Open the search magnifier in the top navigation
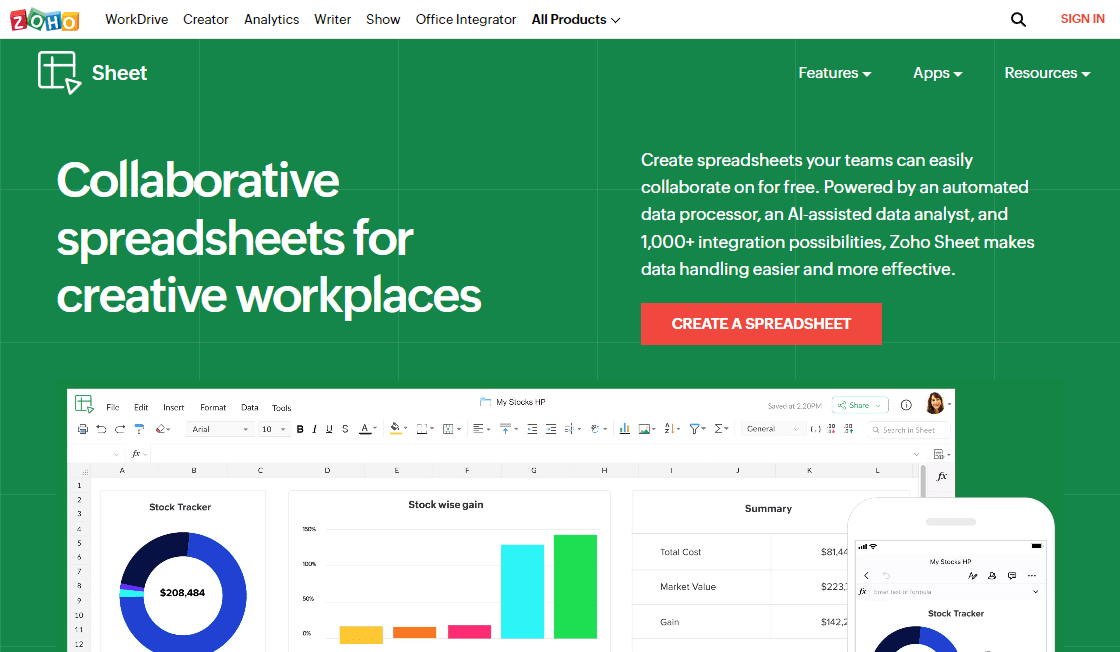The width and height of the screenshot is (1120, 652). [1018, 19]
